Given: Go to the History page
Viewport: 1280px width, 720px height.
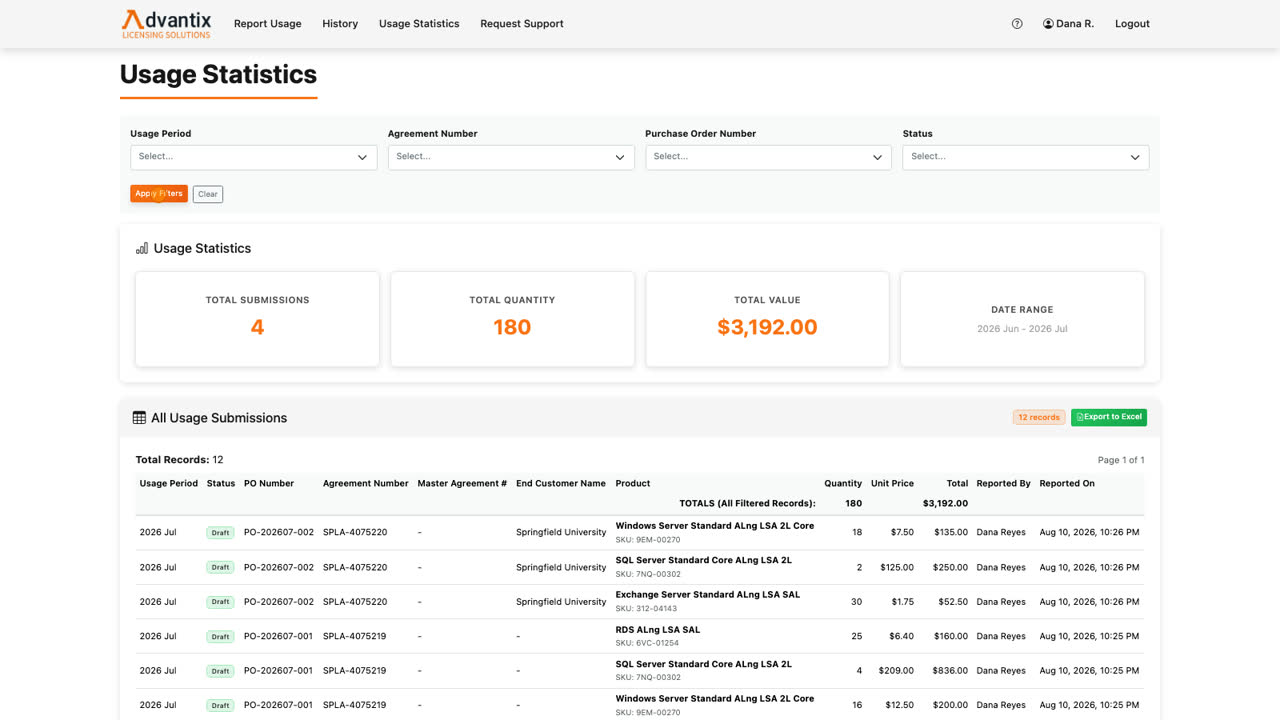Looking at the screenshot, I should [340, 24].
